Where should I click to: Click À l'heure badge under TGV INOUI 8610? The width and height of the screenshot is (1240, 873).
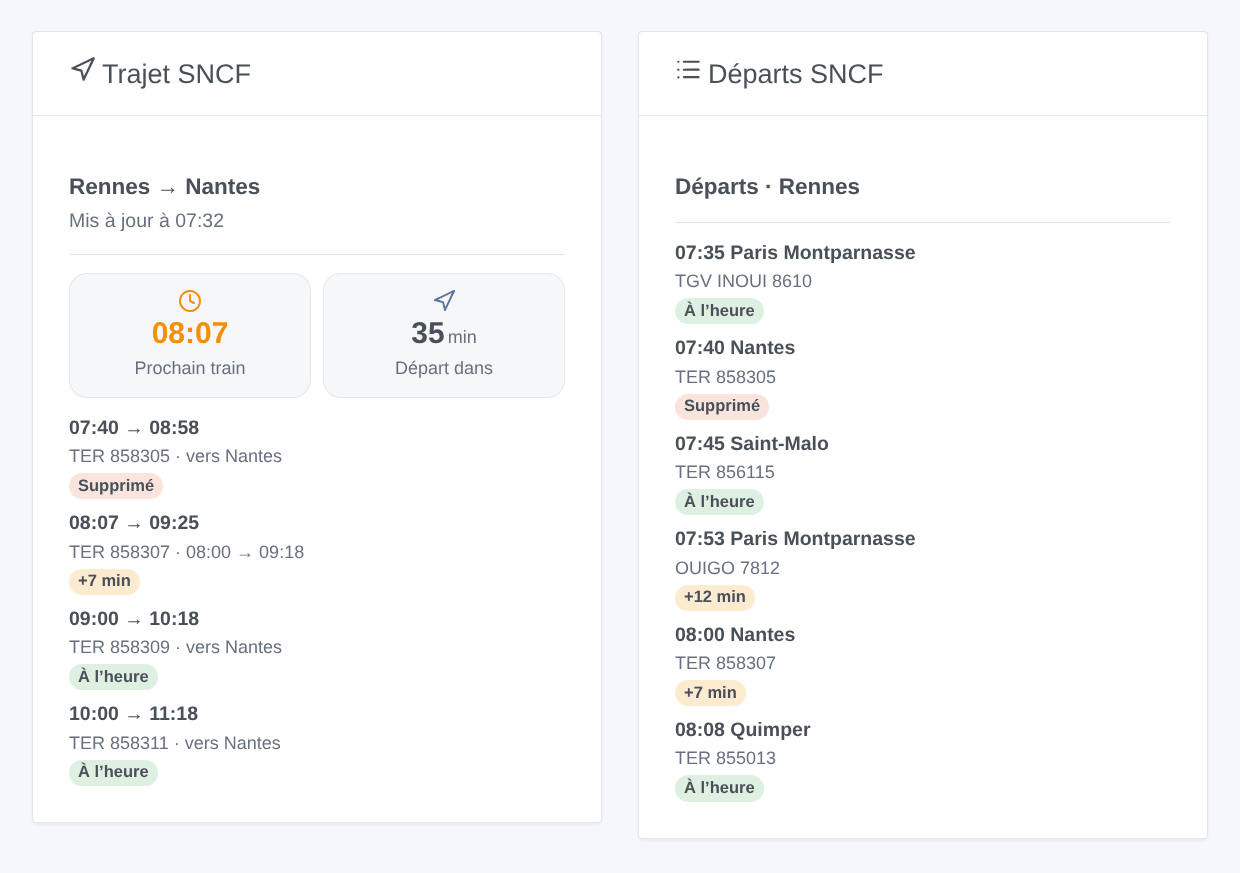[719, 311]
